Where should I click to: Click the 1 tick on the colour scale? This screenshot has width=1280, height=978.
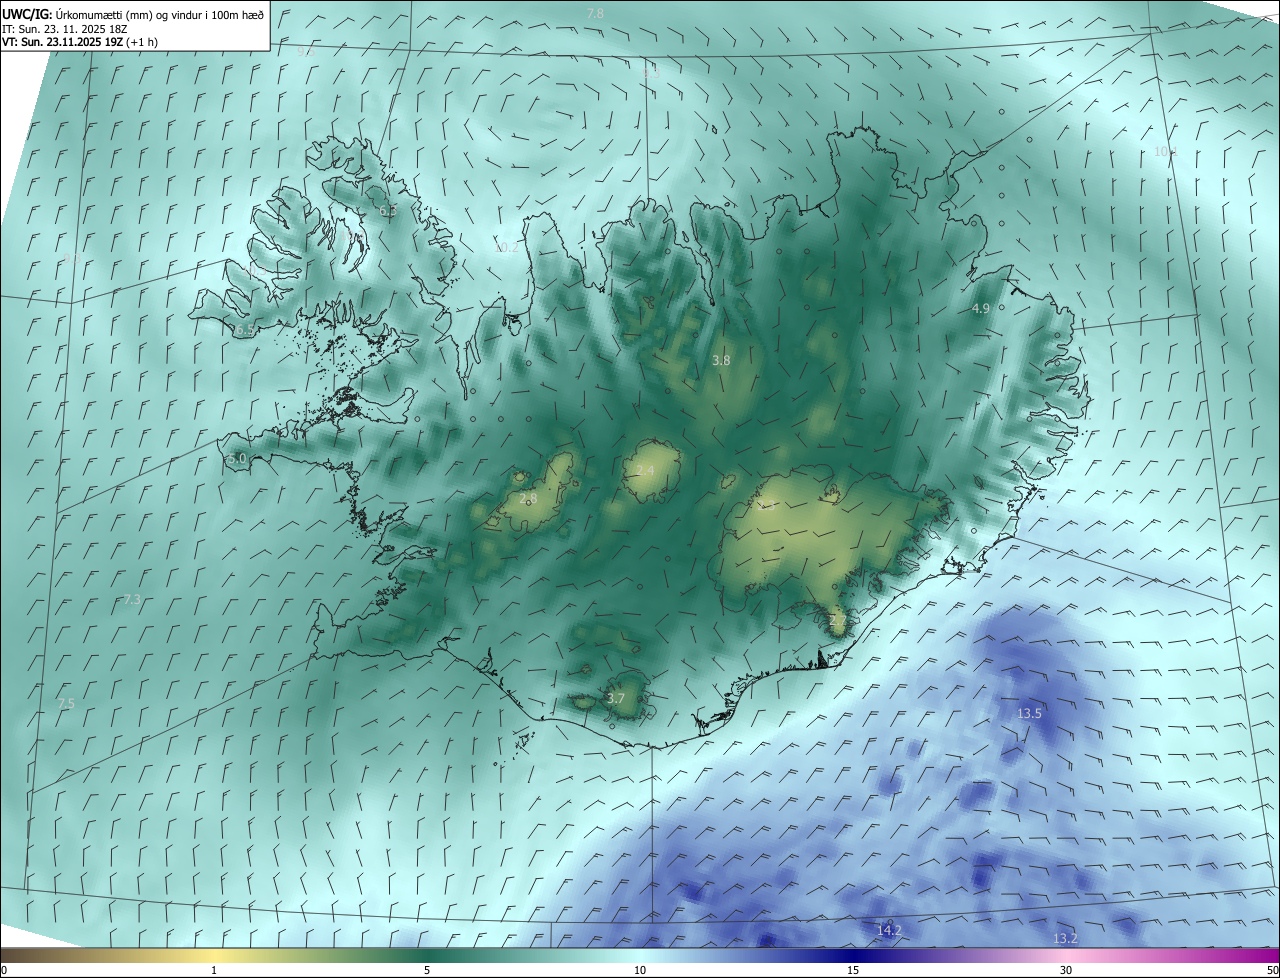pos(214,970)
